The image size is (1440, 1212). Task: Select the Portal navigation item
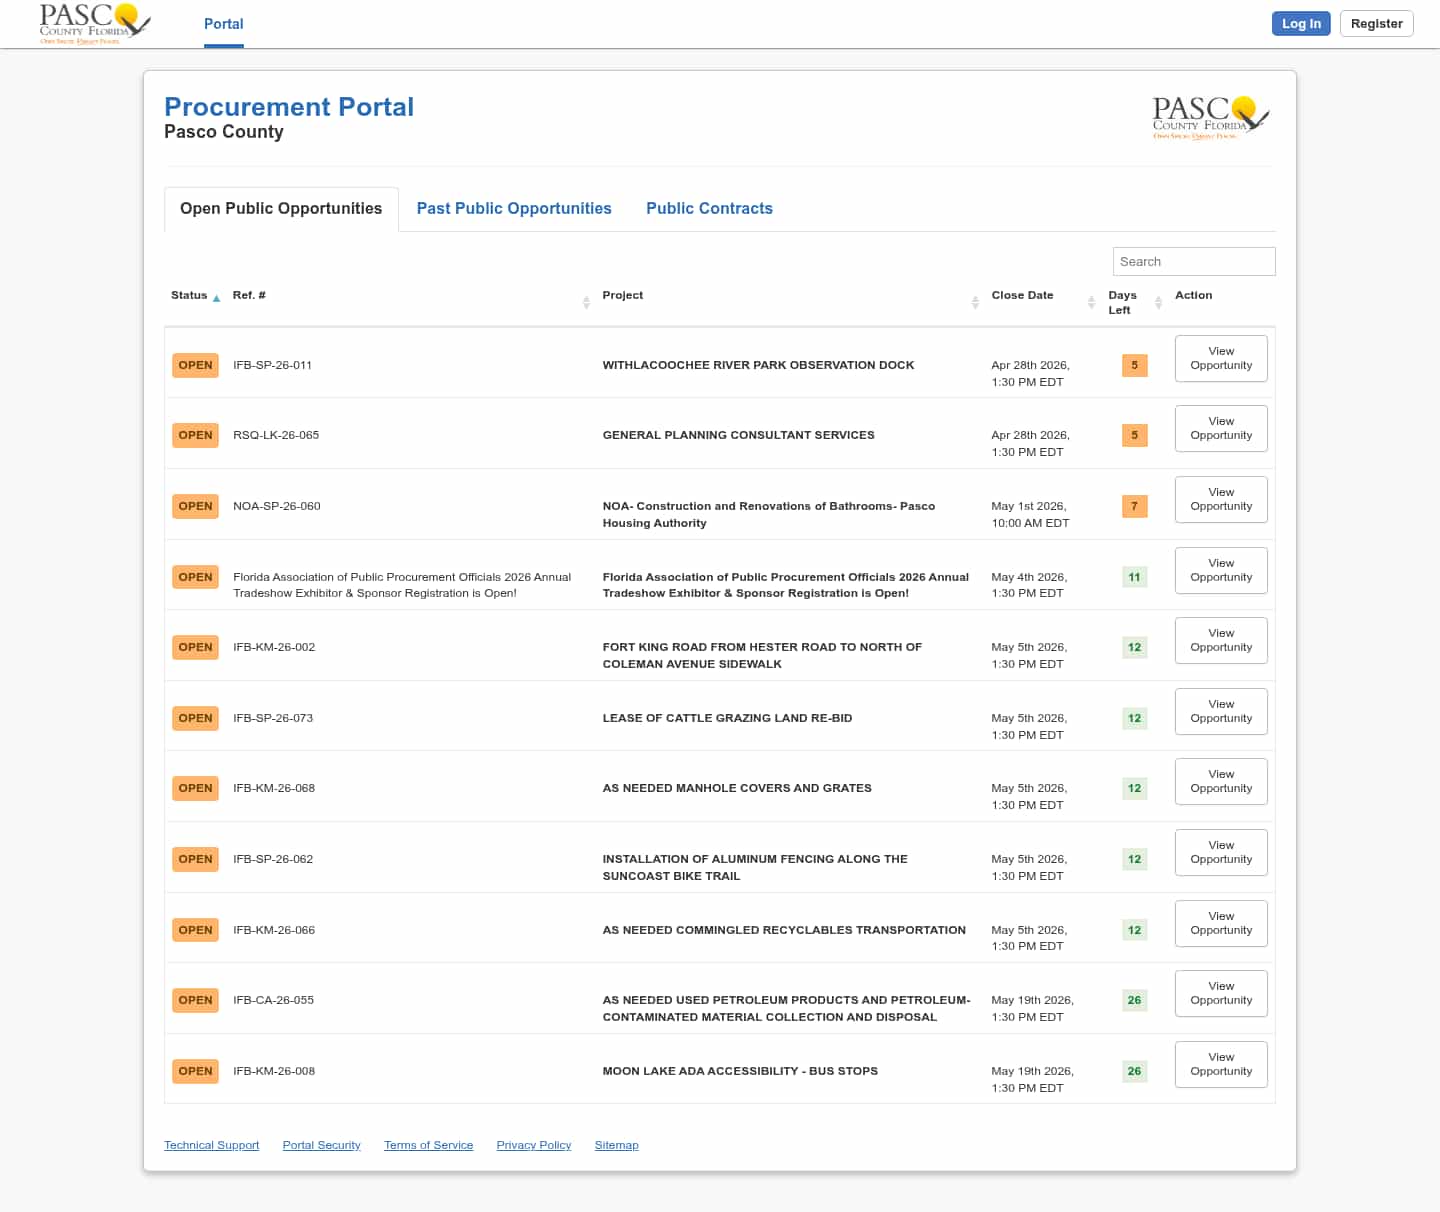tap(223, 24)
